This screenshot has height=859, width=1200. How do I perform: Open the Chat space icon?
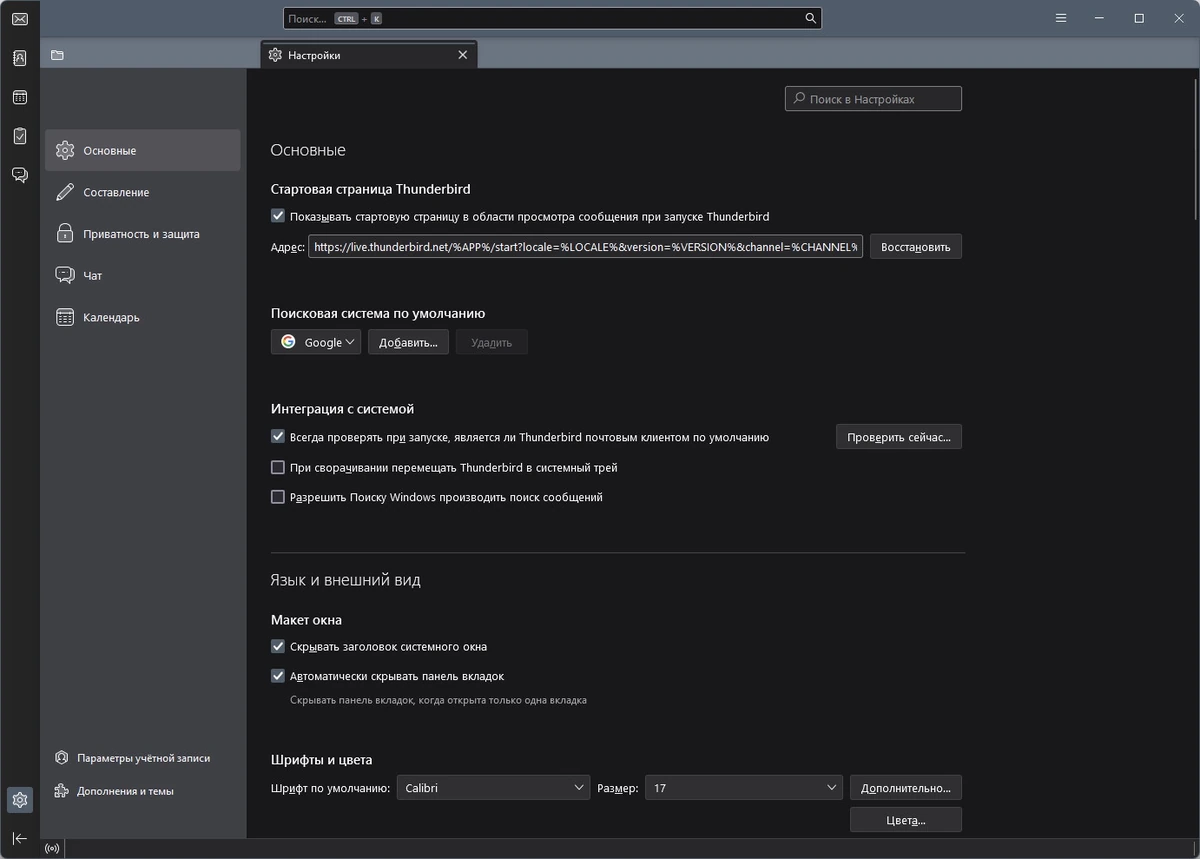pos(20,175)
